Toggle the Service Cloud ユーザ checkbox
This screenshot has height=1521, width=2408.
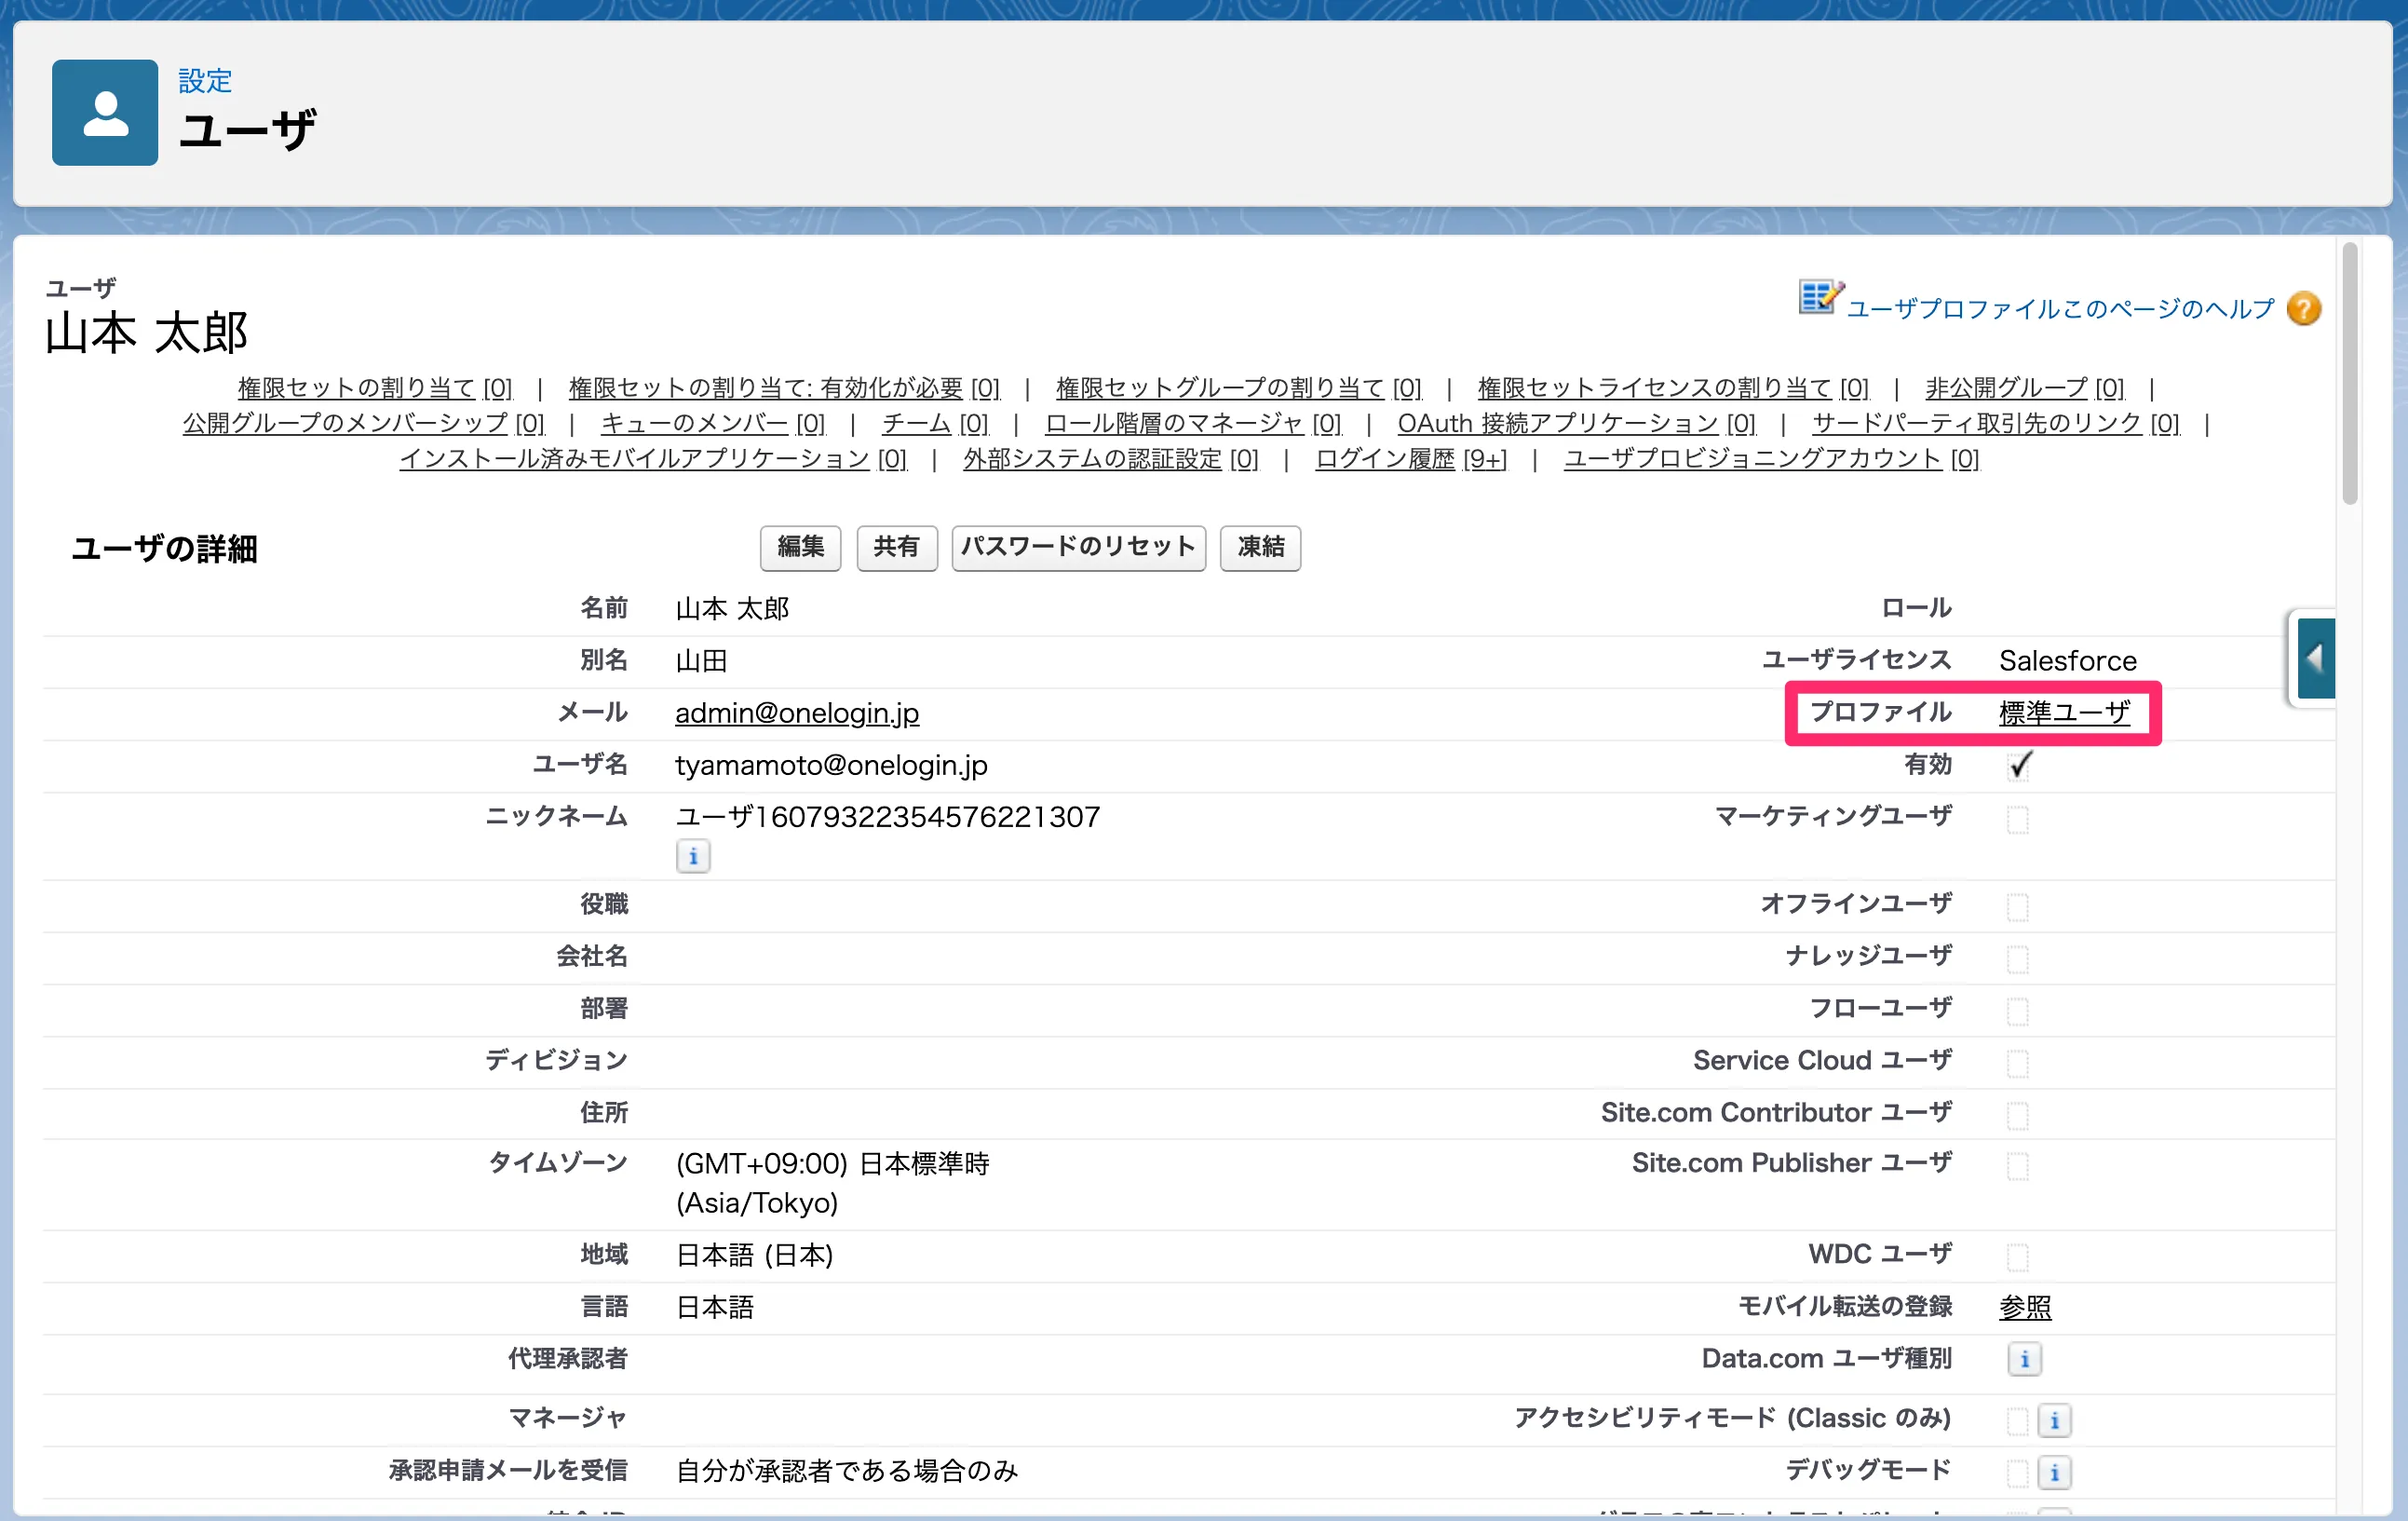pos(2017,1062)
